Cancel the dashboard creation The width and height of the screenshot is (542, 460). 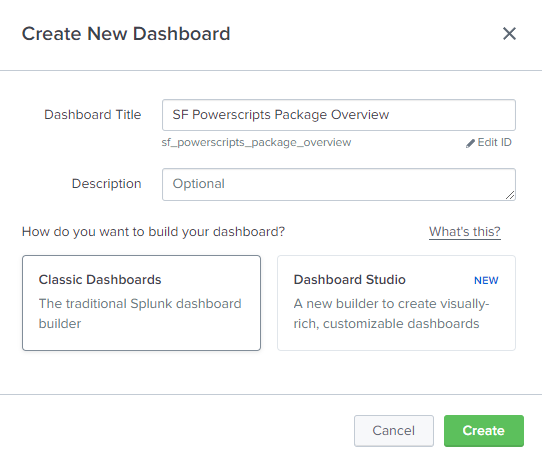point(394,431)
